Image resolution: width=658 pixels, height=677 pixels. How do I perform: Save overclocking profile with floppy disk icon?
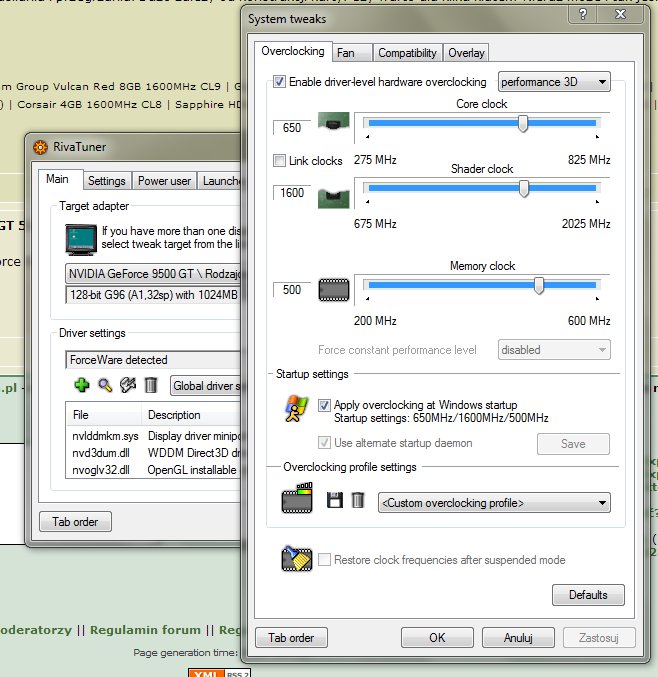(335, 500)
